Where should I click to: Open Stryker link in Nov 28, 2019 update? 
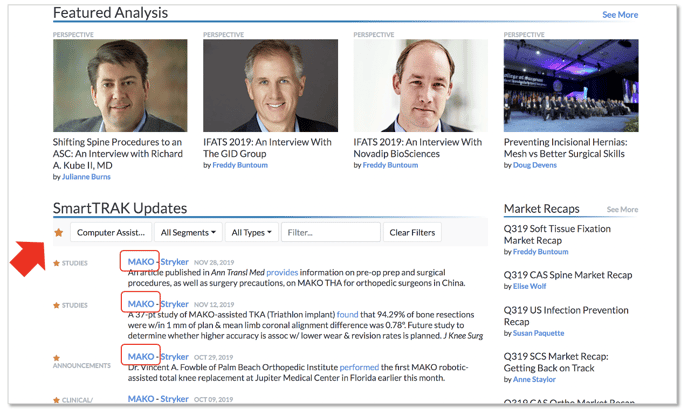click(x=174, y=262)
